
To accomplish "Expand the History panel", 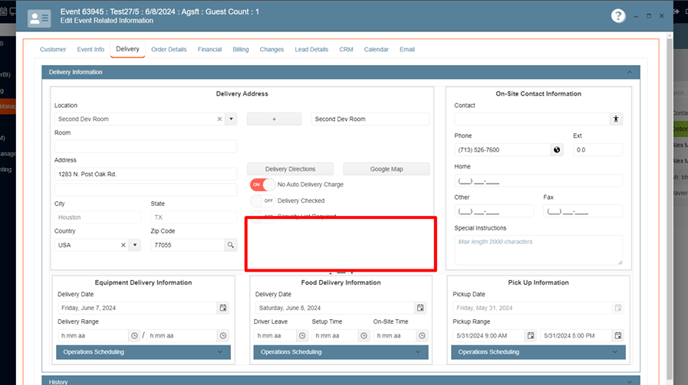I will click(x=340, y=381).
